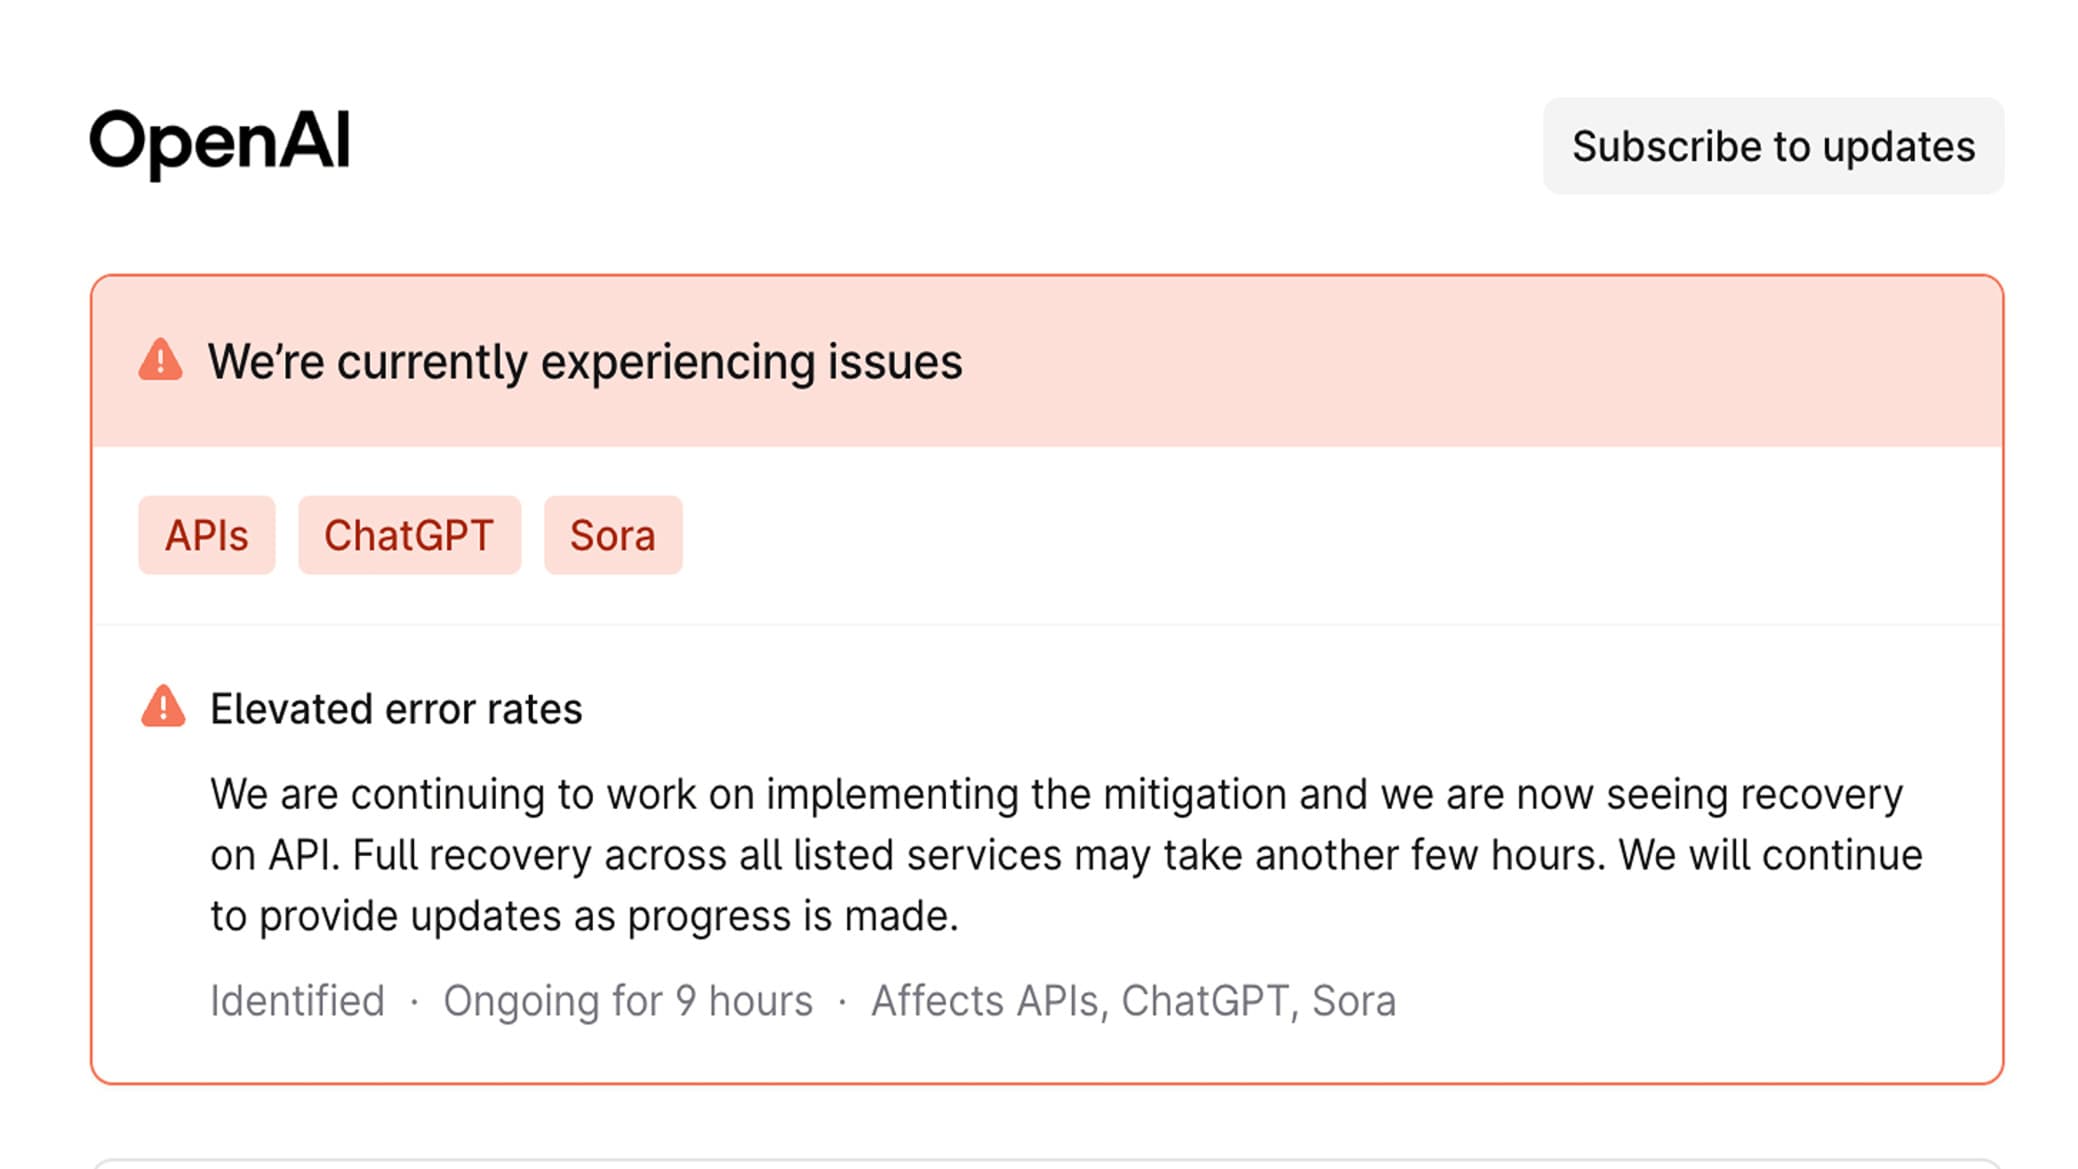Click "seeing recovery" in the update text
Screen dimensions: 2078x1169
(1754, 794)
